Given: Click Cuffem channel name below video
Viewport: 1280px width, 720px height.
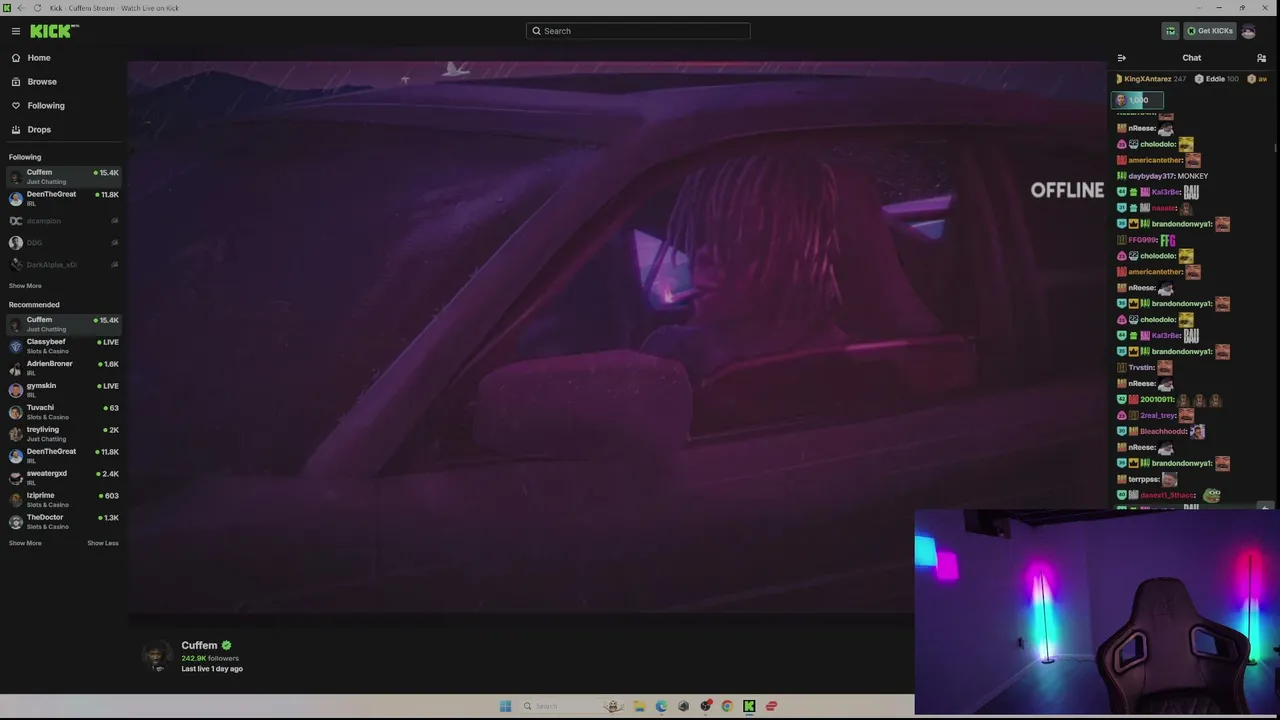Looking at the screenshot, I should 199,646.
